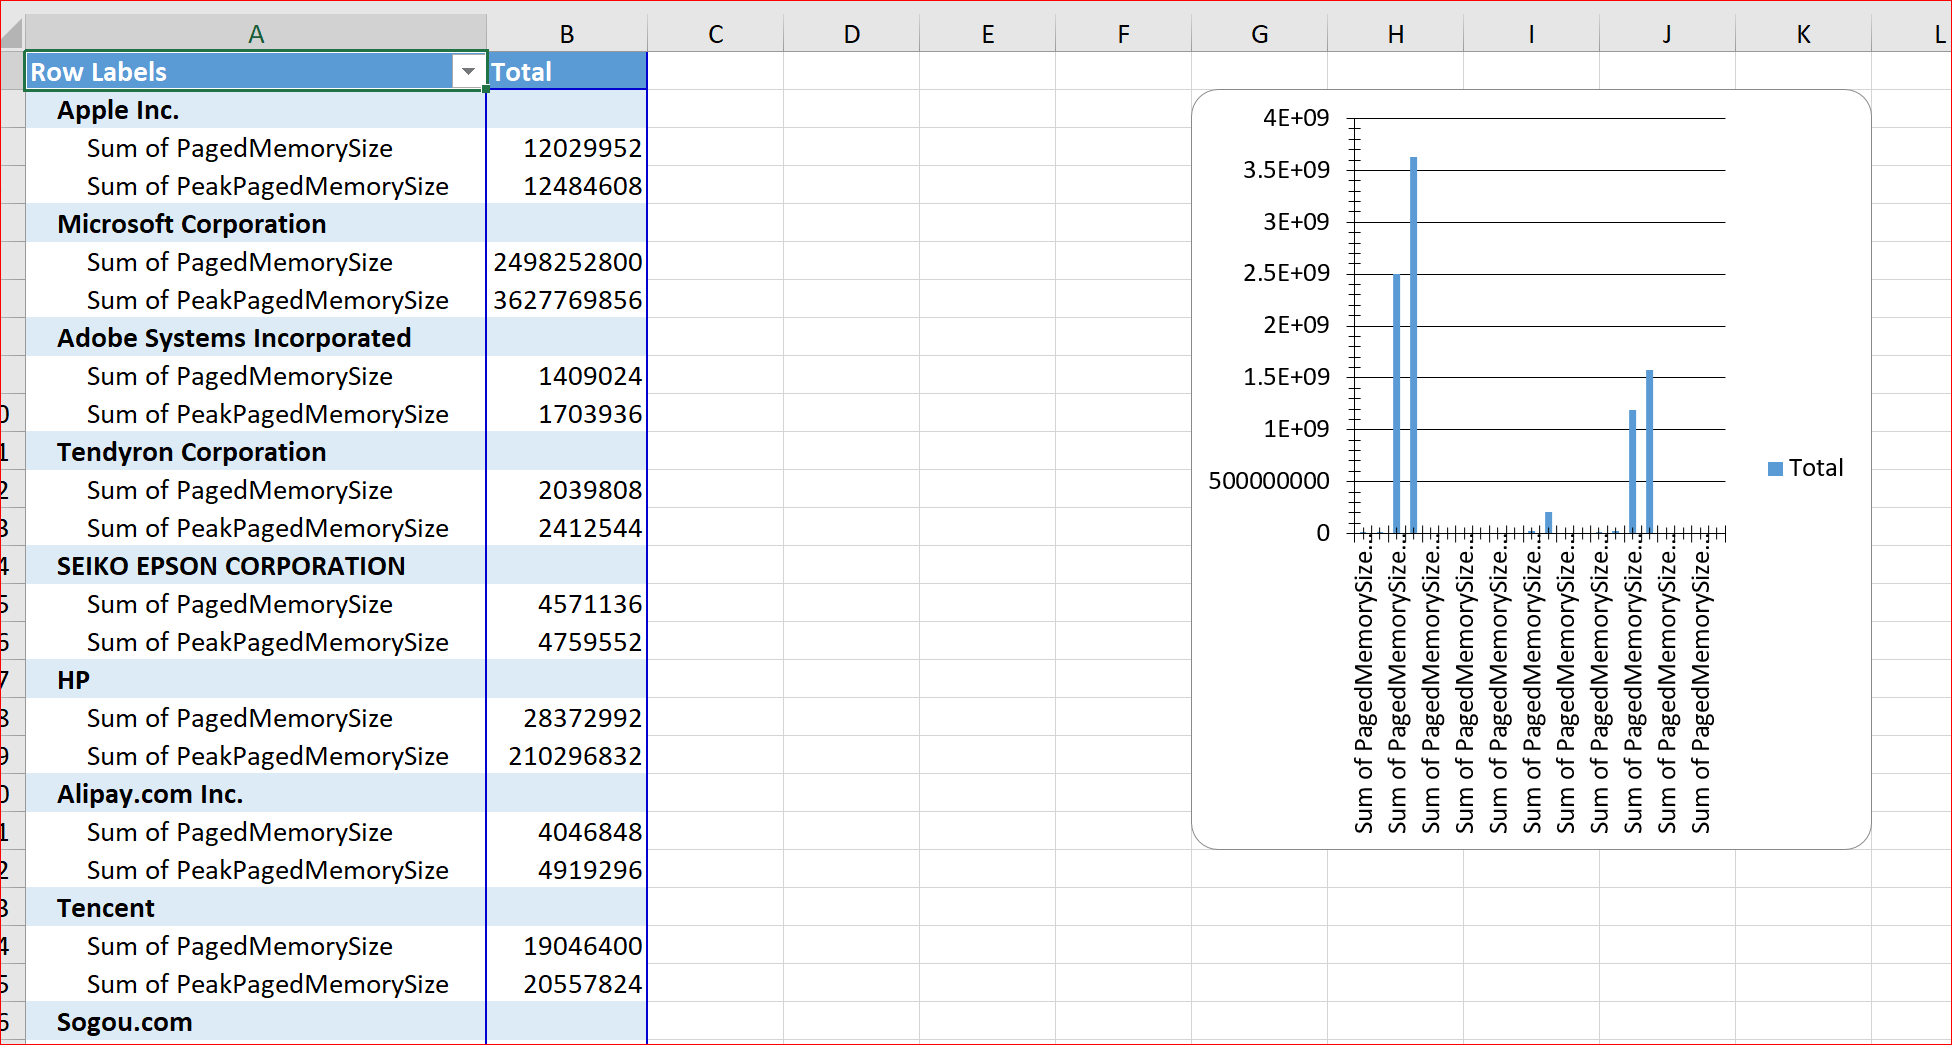Select the Total header cell

click(567, 72)
